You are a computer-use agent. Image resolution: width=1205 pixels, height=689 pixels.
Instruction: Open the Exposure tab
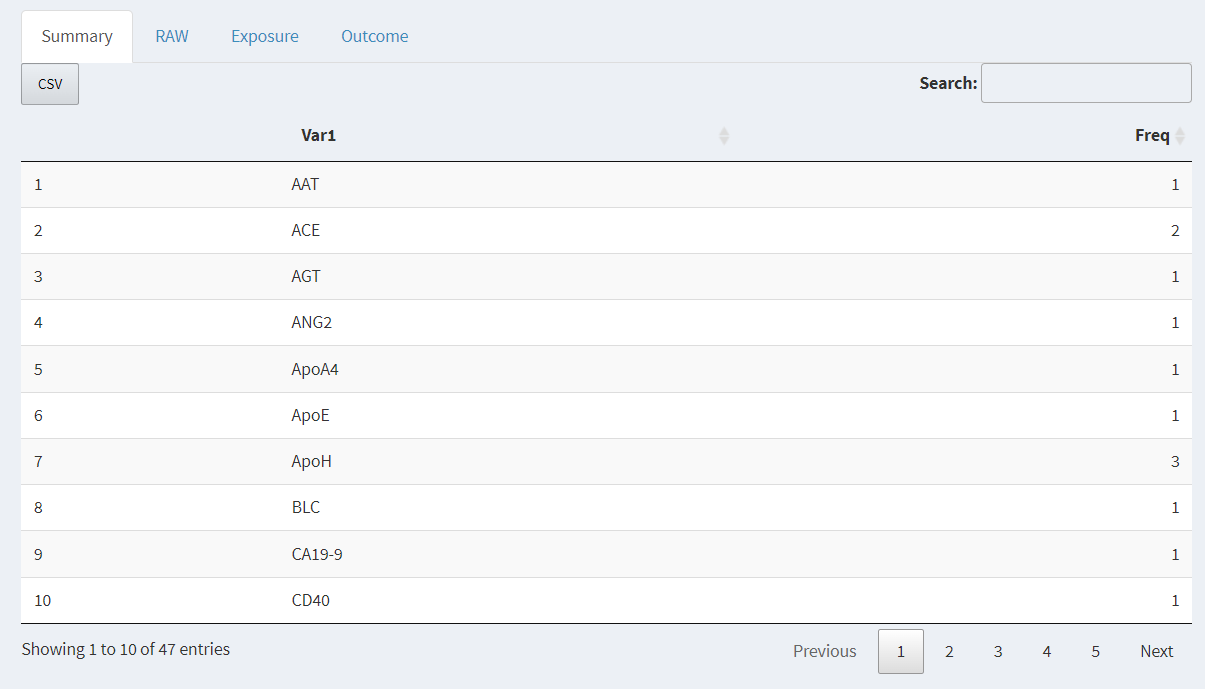pyautogui.click(x=265, y=36)
